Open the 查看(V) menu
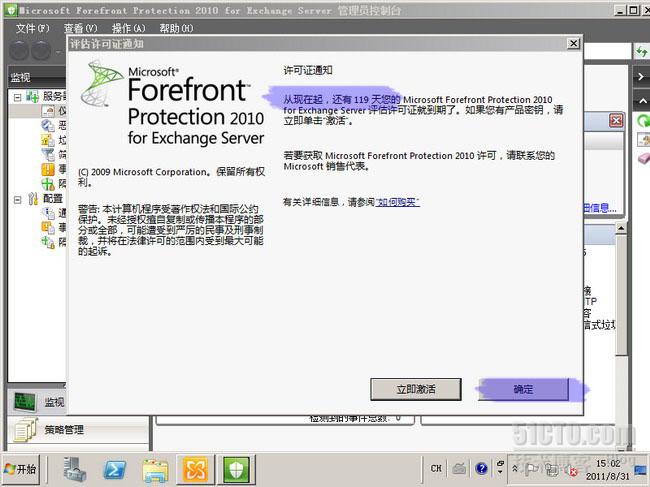Image resolution: width=650 pixels, height=487 pixels. click(80, 28)
